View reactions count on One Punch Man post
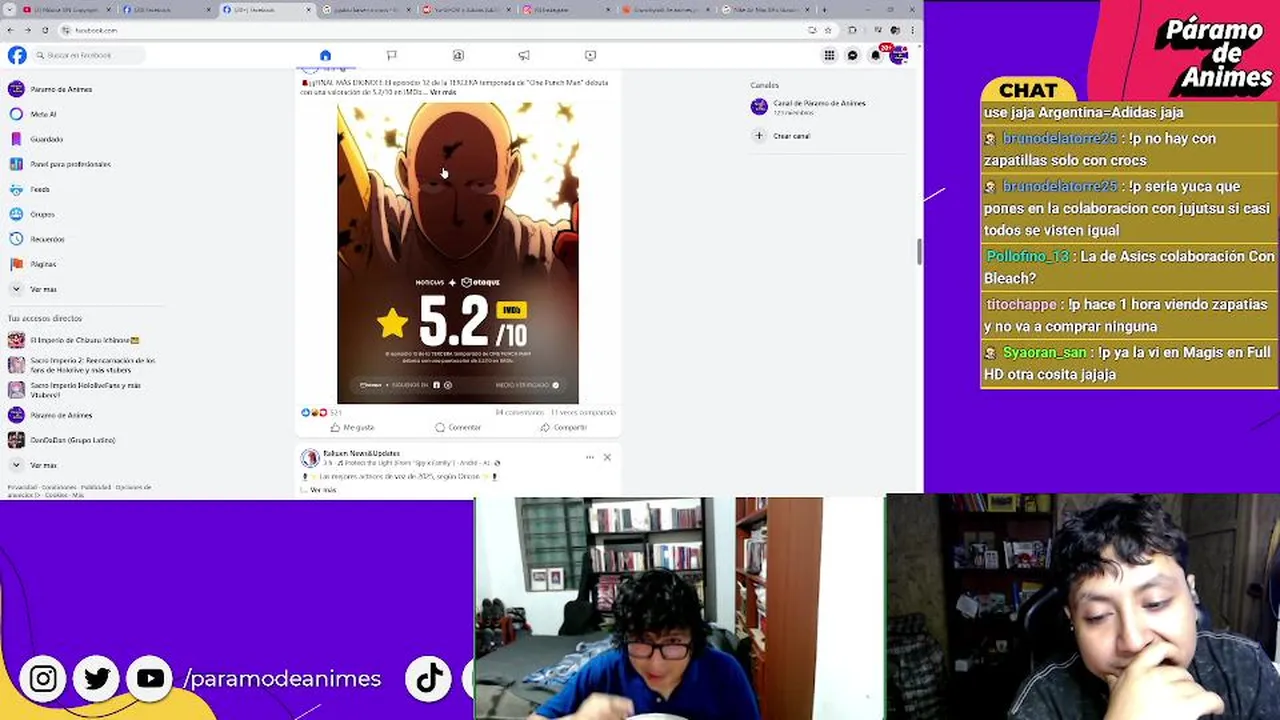The width and height of the screenshot is (1280, 720). click(322, 412)
